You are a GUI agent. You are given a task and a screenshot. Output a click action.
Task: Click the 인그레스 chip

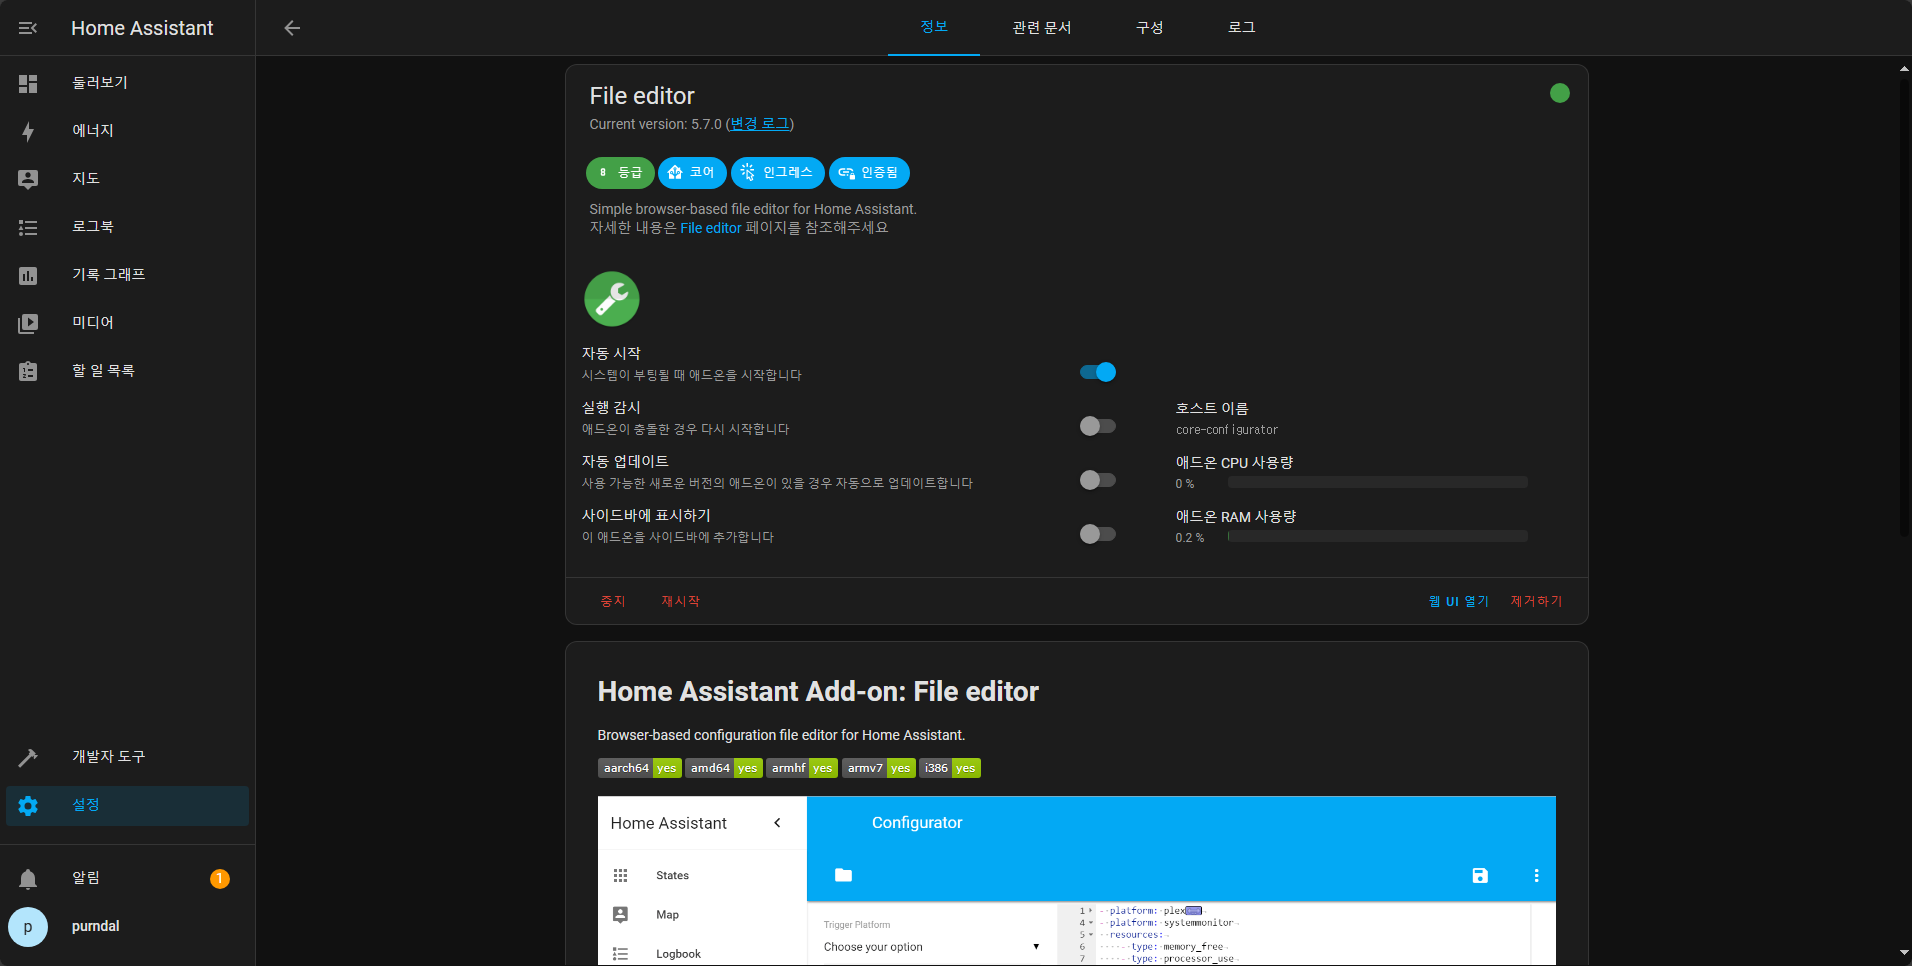(x=778, y=173)
